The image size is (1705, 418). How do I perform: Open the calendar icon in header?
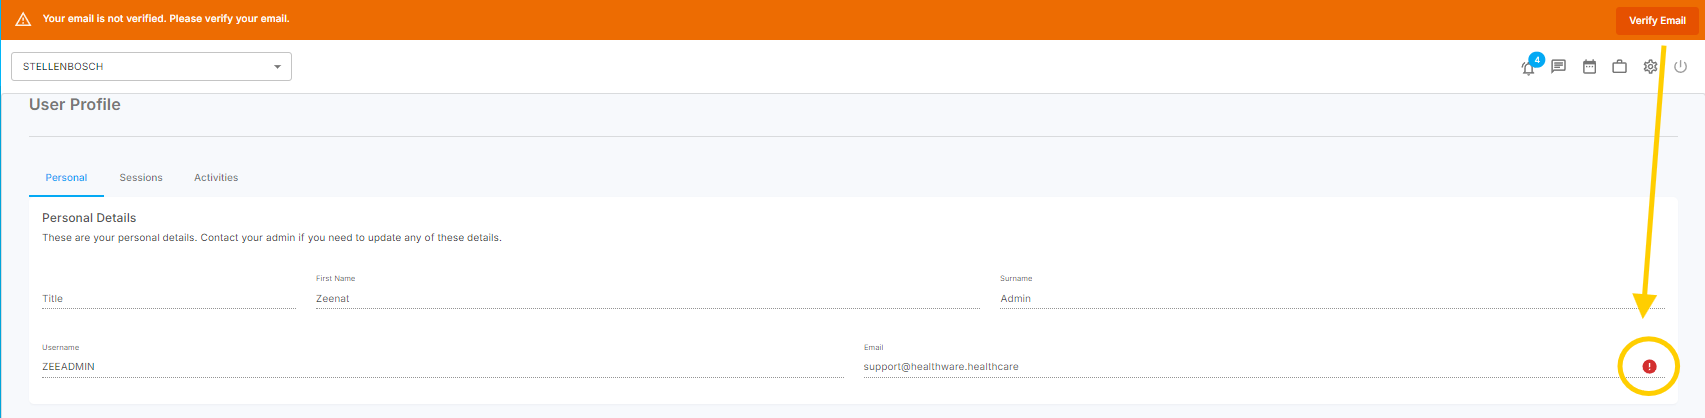coord(1589,67)
